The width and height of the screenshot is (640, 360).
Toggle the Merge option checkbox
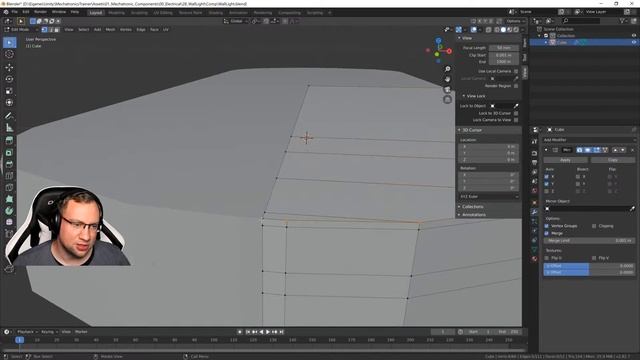tap(547, 233)
